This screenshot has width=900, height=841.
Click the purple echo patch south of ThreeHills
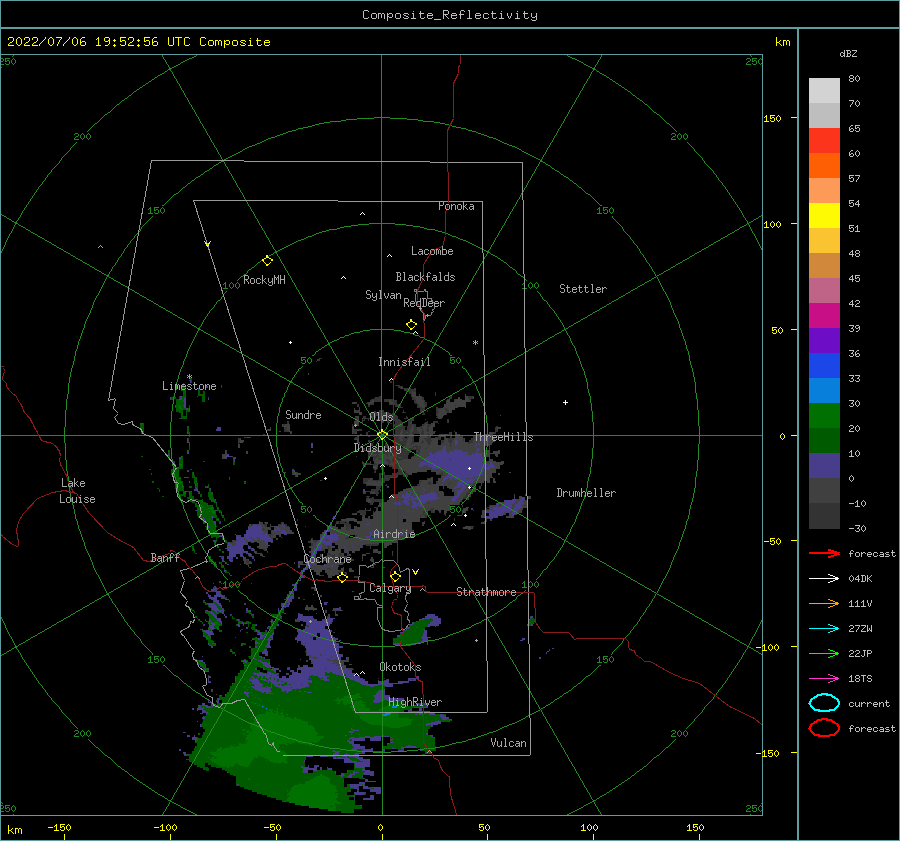click(x=459, y=465)
